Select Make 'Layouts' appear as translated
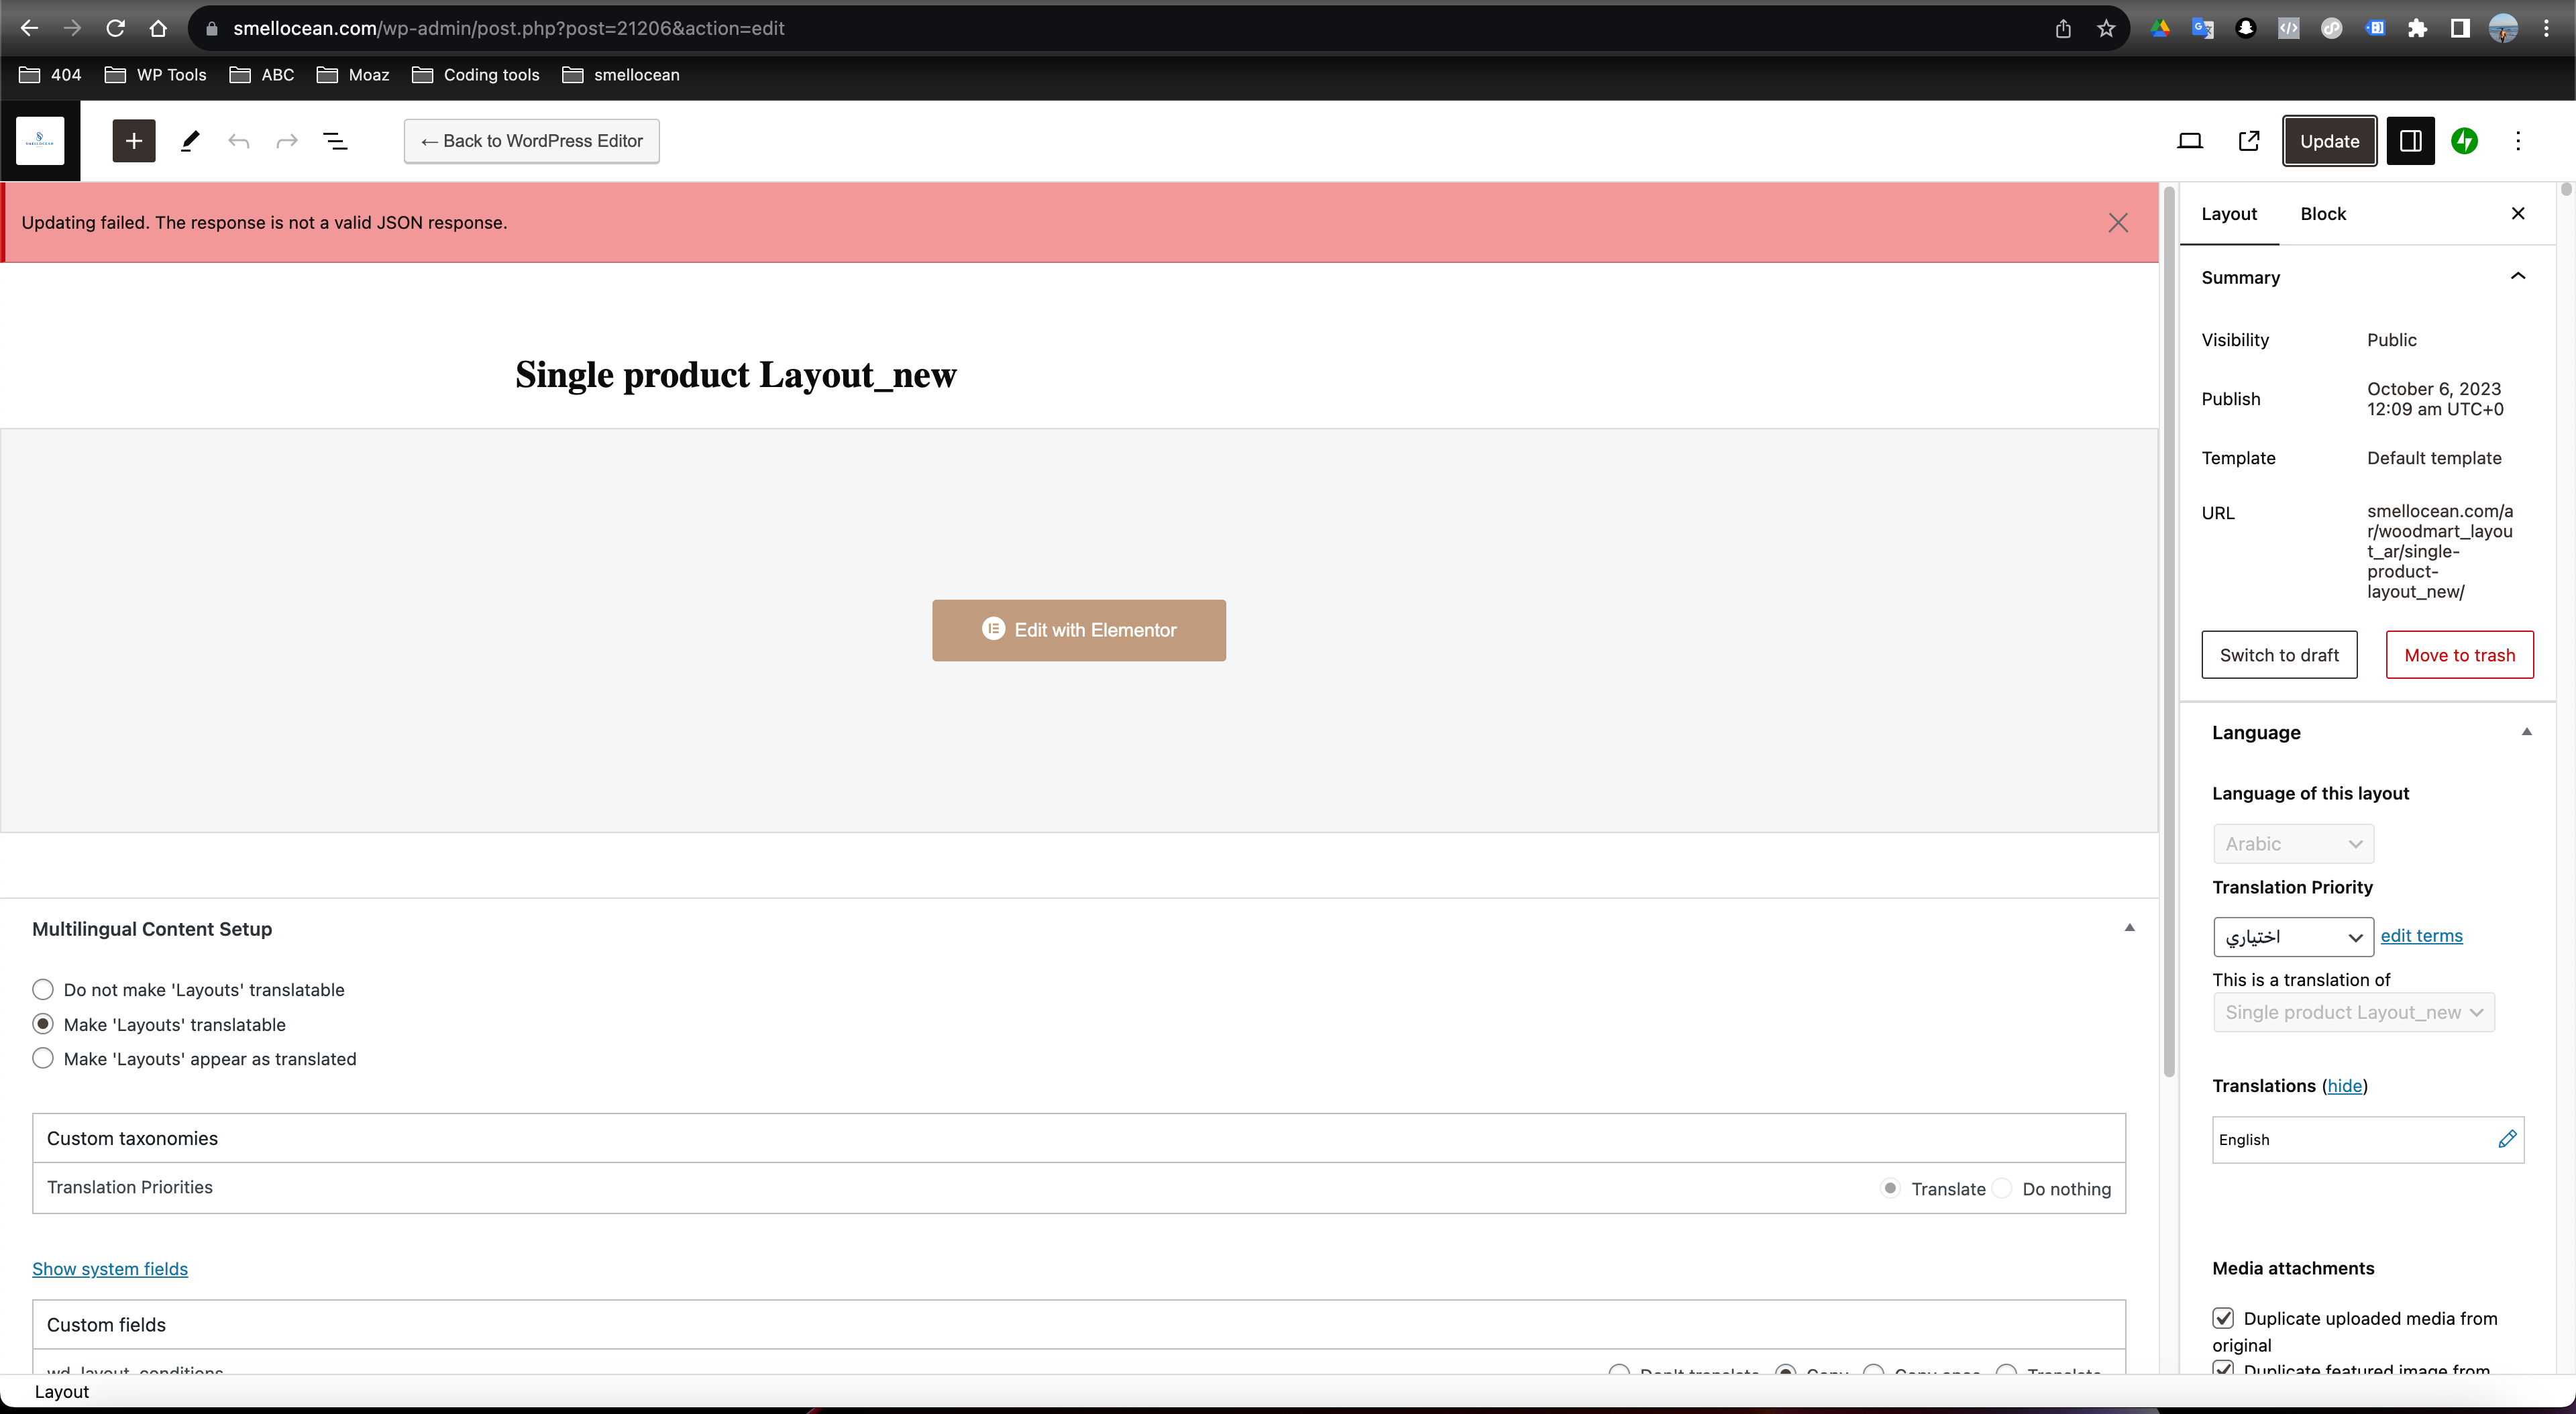Image resolution: width=2576 pixels, height=1414 pixels. tap(43, 1058)
